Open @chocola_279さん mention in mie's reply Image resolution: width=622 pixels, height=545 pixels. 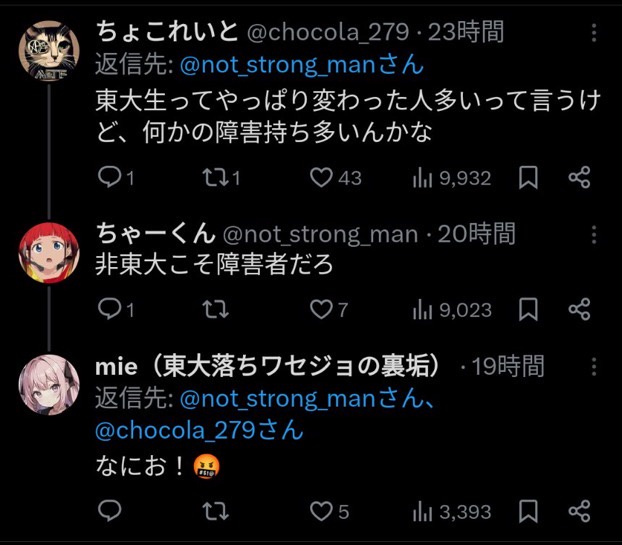[199, 430]
